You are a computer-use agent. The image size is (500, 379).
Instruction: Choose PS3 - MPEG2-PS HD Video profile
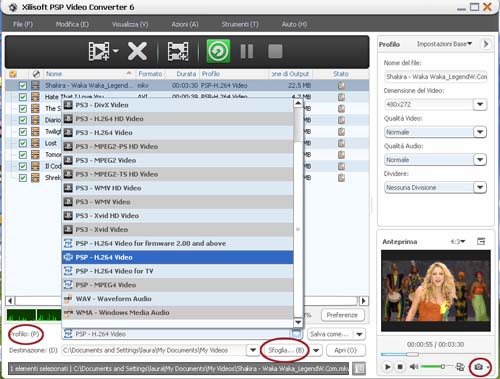point(177,146)
